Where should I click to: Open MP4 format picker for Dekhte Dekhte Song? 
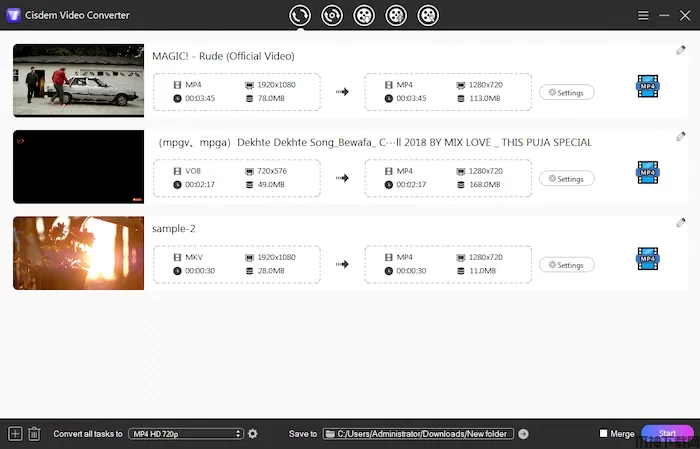tap(647, 174)
